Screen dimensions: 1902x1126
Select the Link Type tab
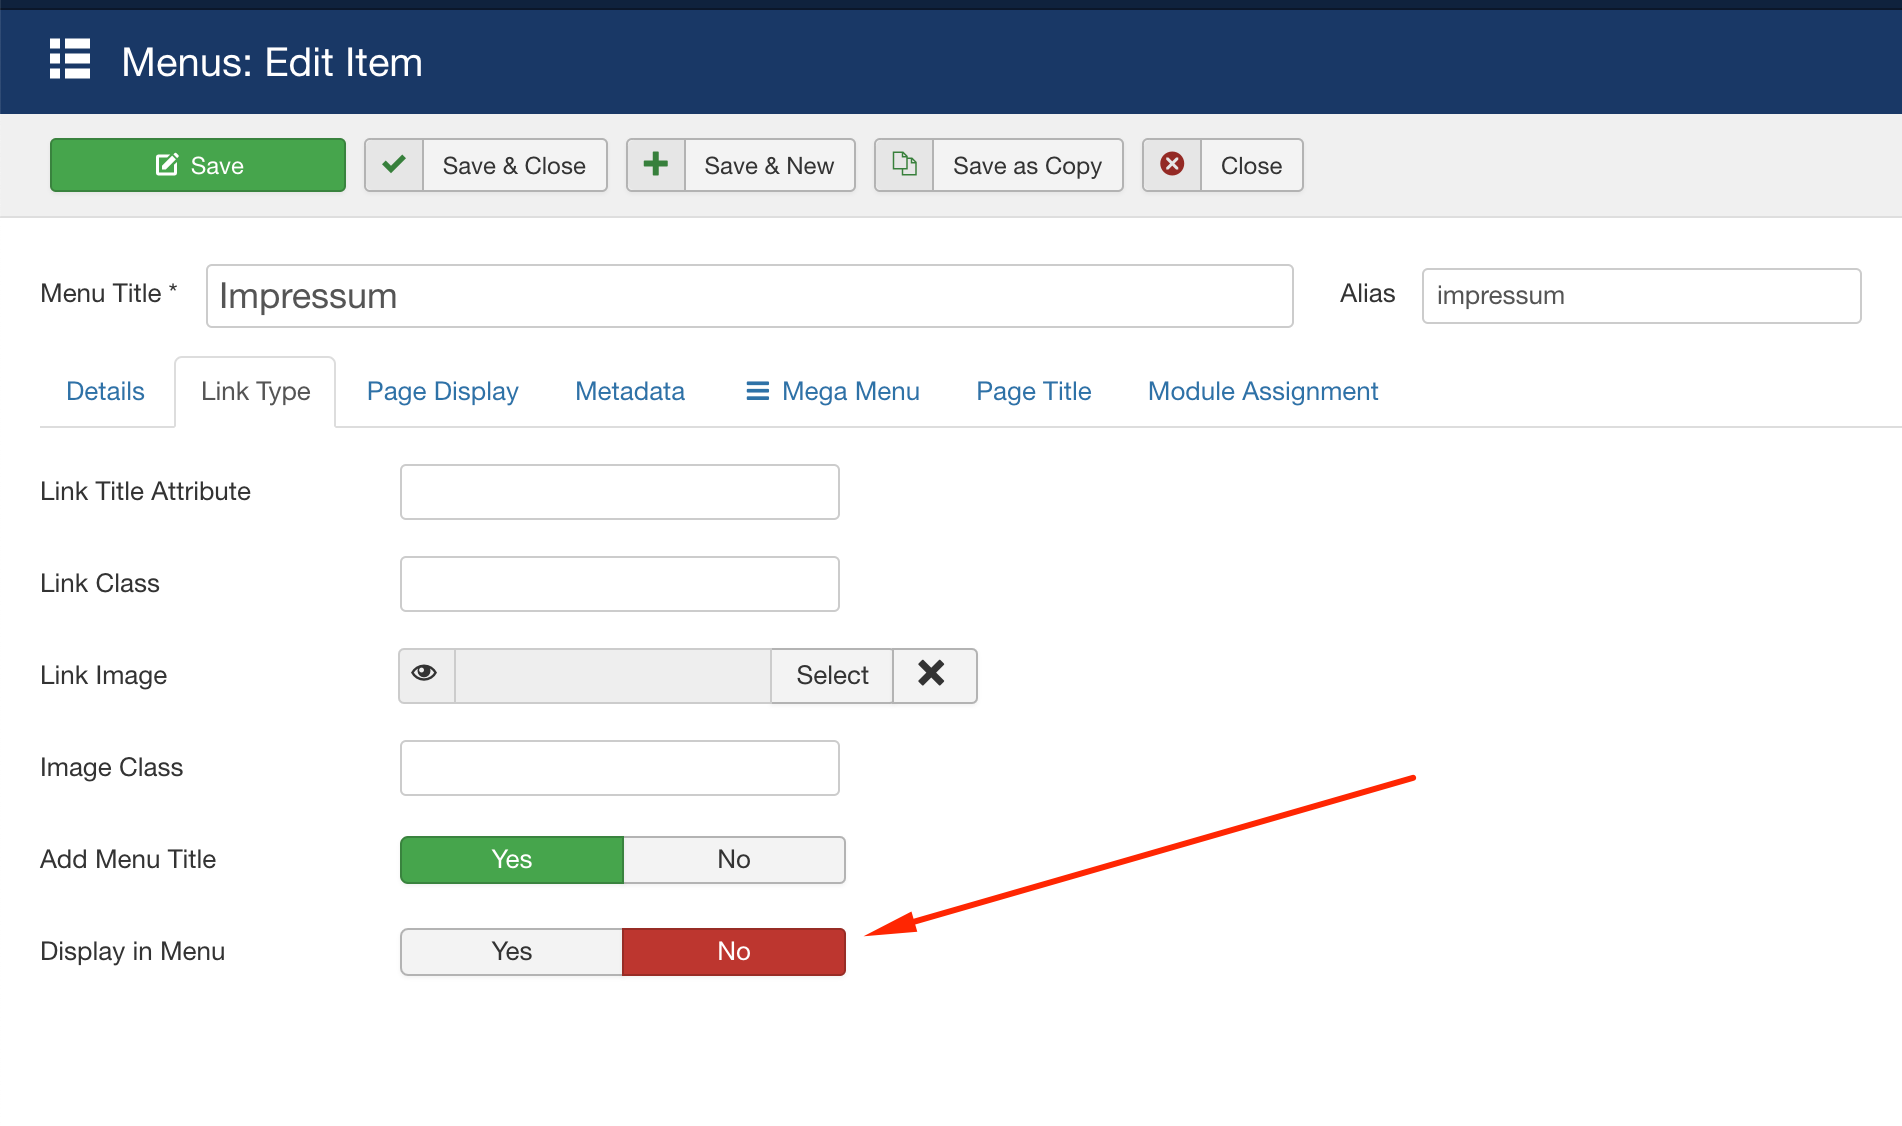pyautogui.click(x=255, y=391)
